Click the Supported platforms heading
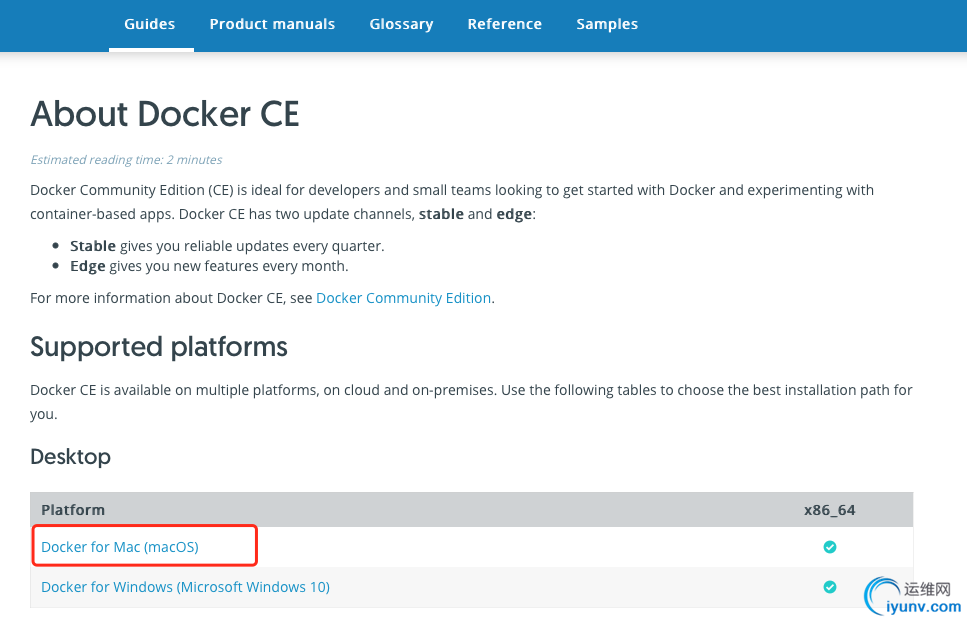Screen dimensions: 967x623 [158, 347]
